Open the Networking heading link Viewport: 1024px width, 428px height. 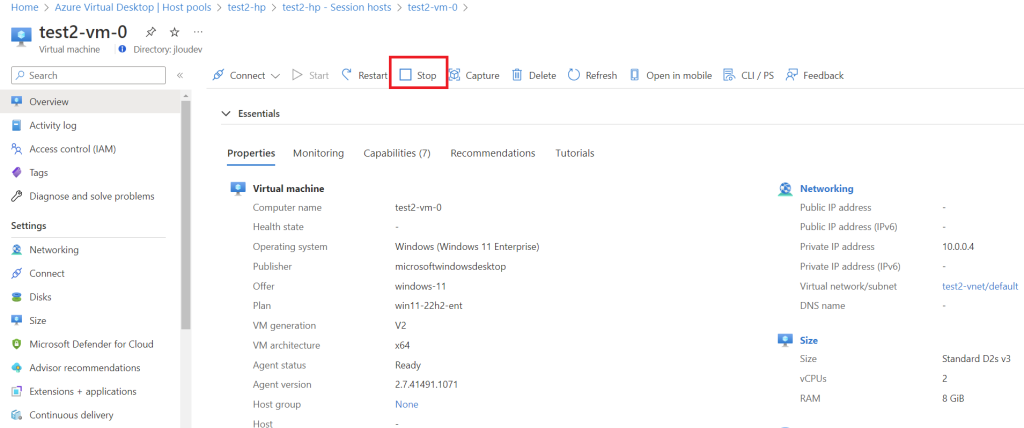point(826,188)
